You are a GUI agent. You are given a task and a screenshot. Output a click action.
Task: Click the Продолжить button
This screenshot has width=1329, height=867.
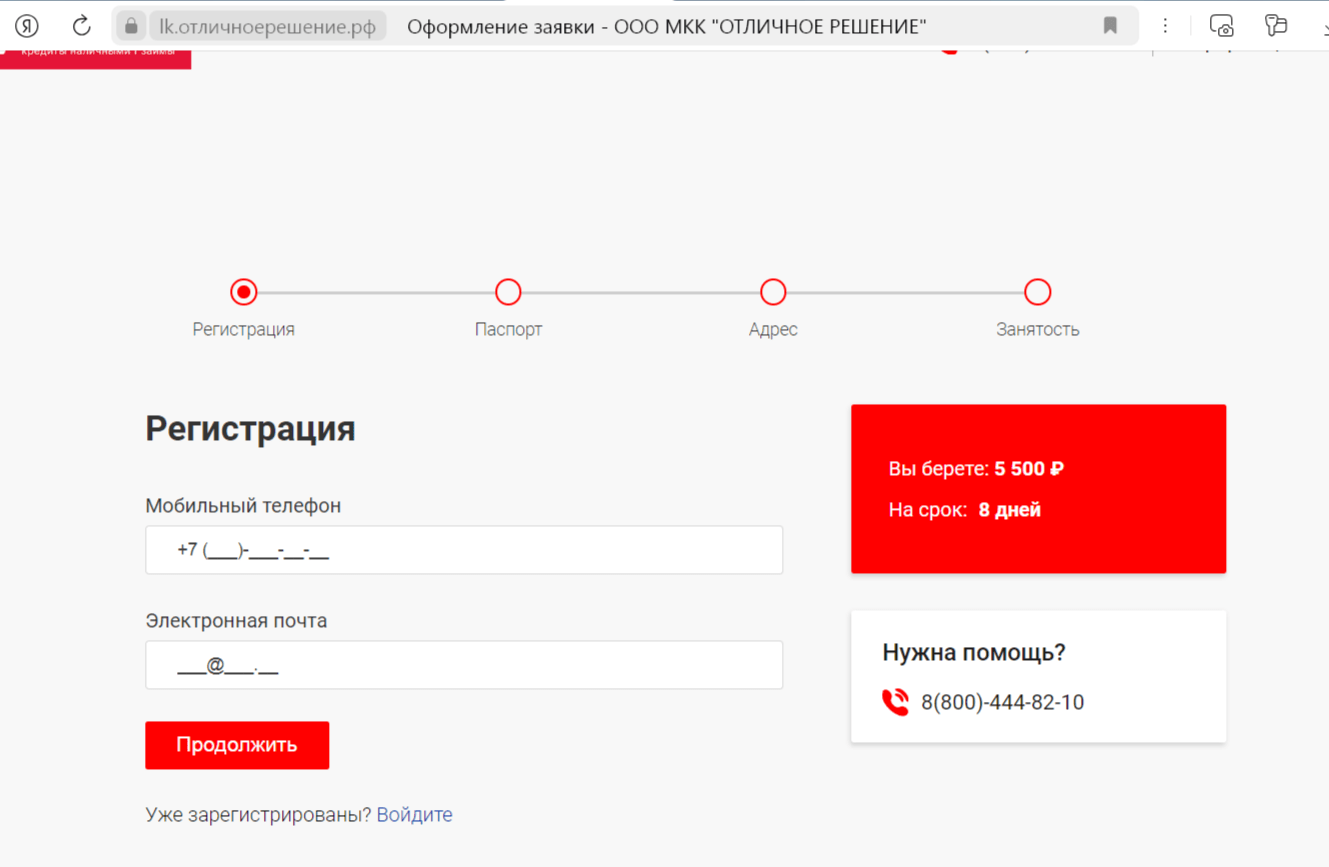tap(237, 745)
